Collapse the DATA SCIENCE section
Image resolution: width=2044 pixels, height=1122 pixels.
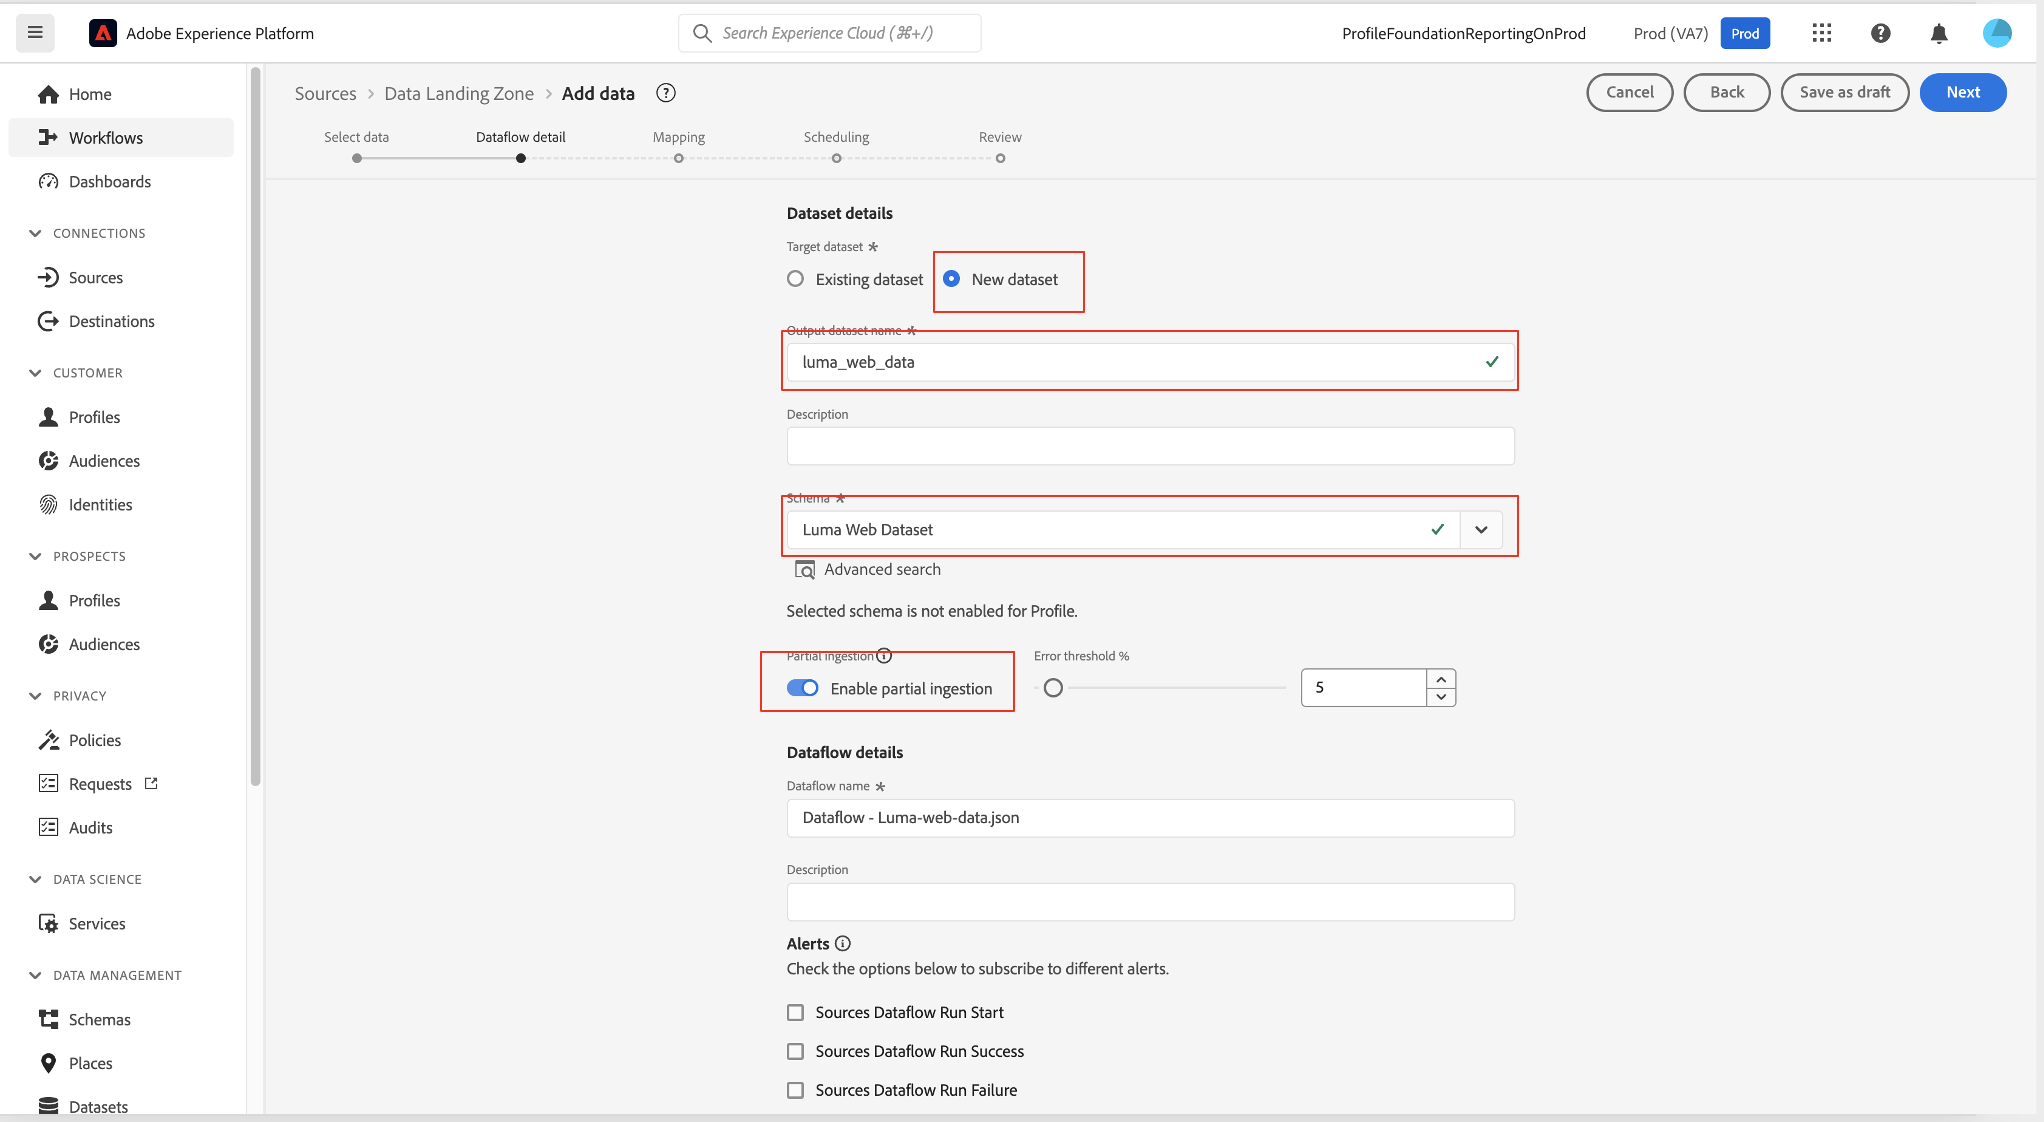35,879
